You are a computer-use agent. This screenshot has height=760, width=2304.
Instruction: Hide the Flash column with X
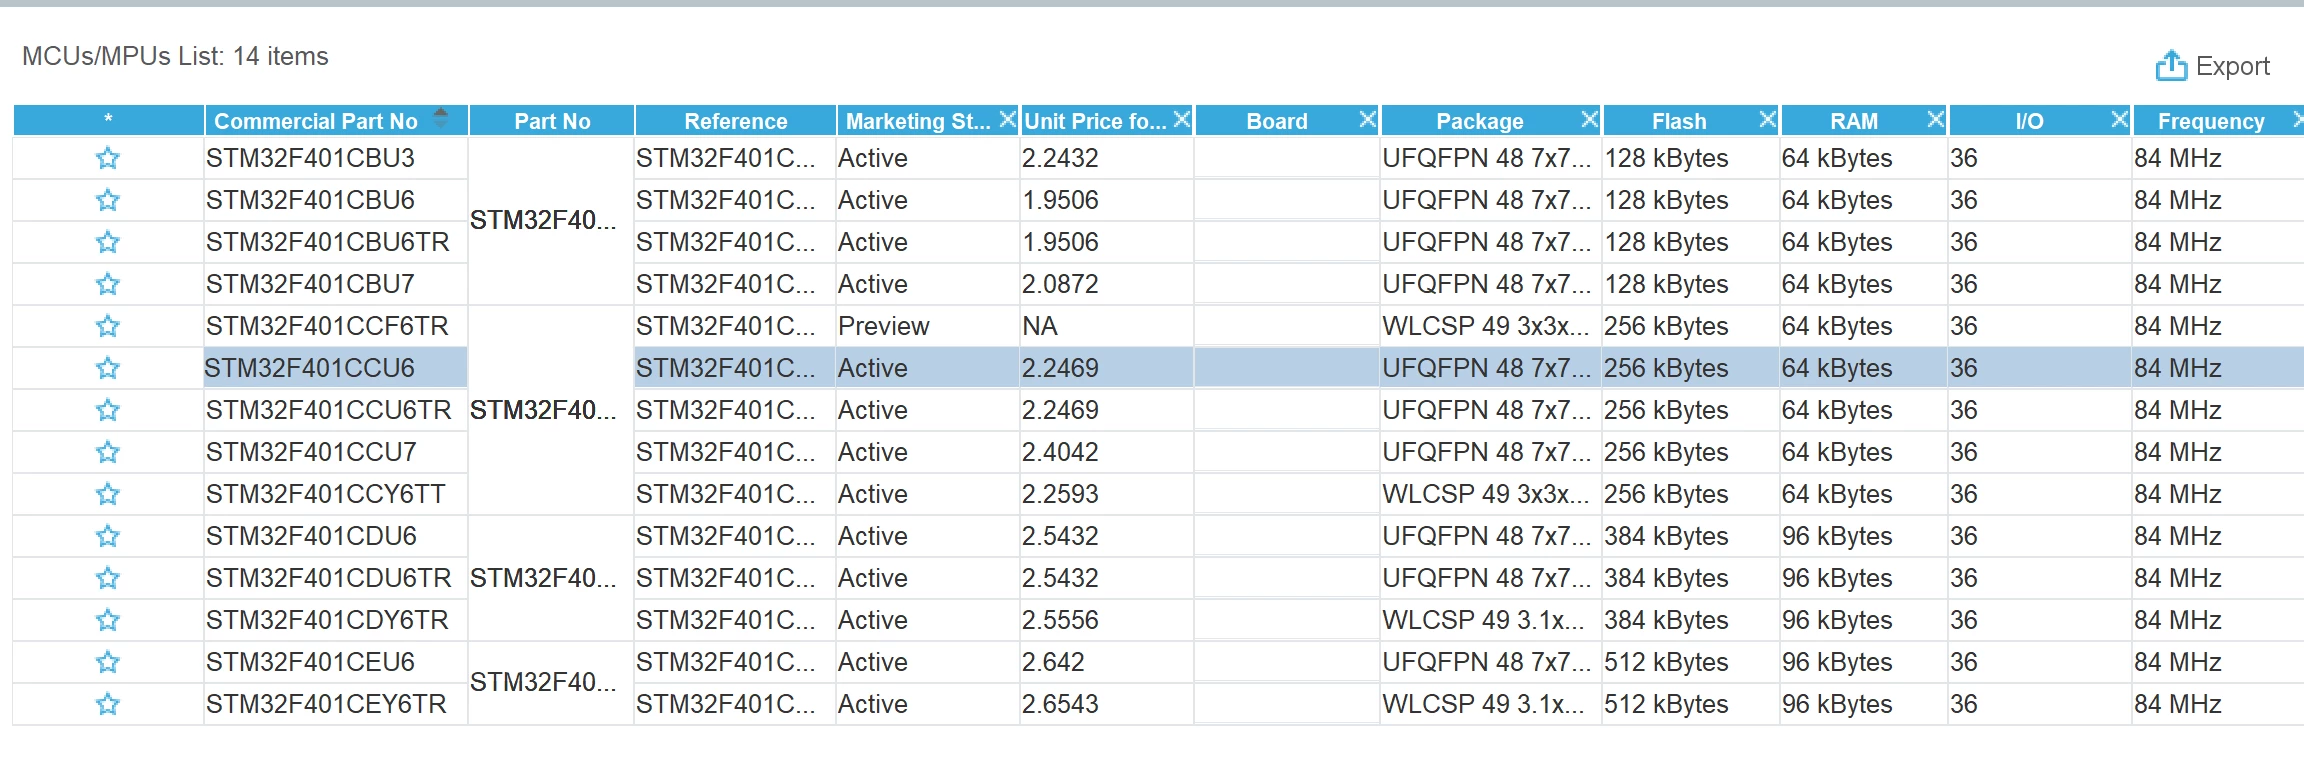coord(1768,119)
